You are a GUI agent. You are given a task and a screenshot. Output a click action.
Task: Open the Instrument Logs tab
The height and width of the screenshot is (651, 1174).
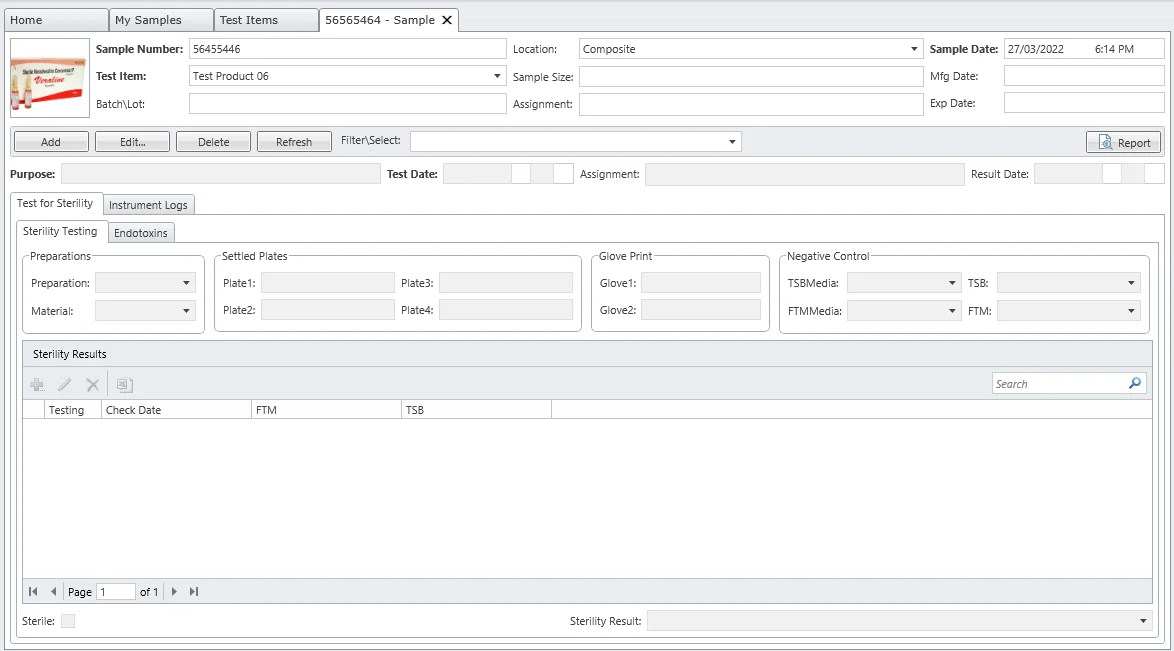(x=148, y=205)
